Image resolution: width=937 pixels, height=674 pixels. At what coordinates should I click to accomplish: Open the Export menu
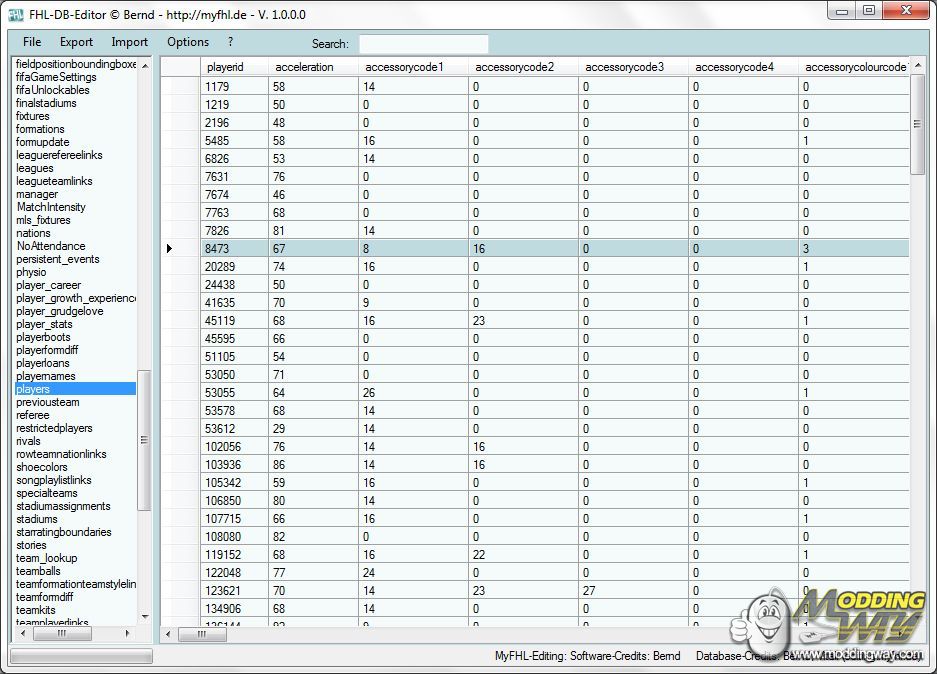point(76,42)
